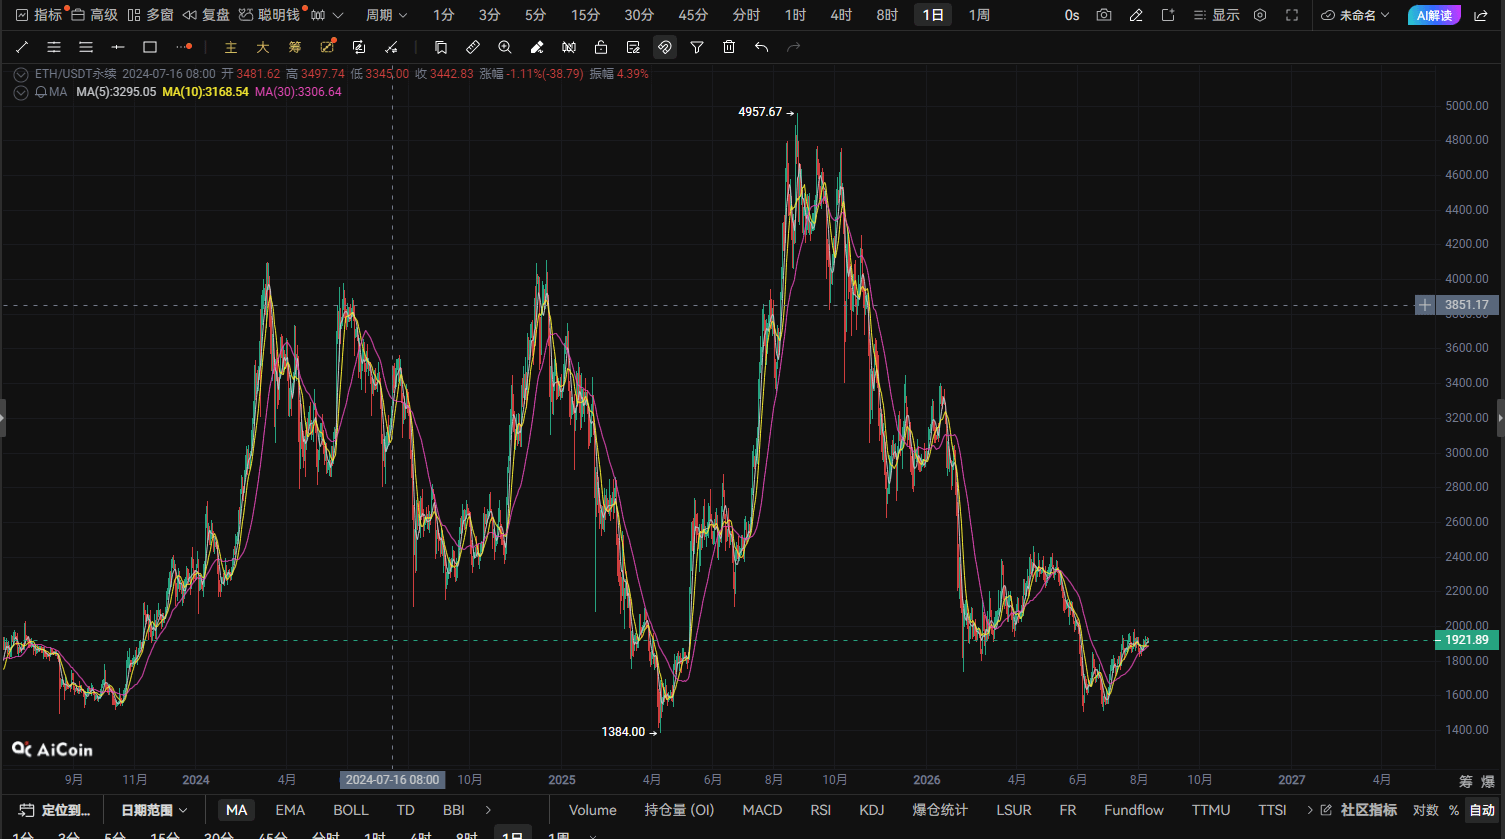
Task: Open the candlestick chart type selector
Action: point(326,15)
